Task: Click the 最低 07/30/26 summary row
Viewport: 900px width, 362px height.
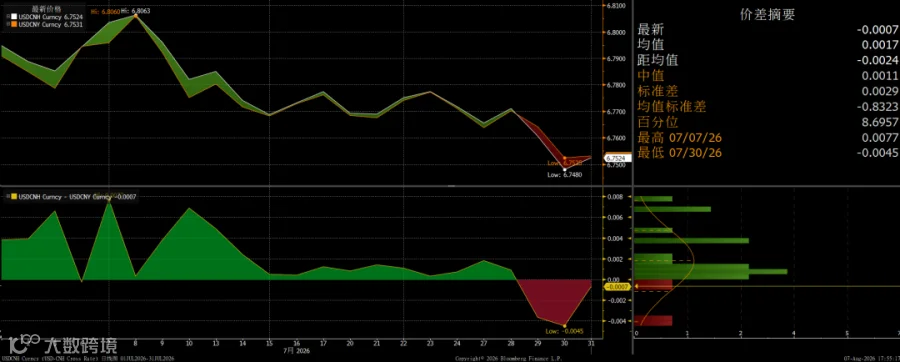Action: [x=767, y=153]
